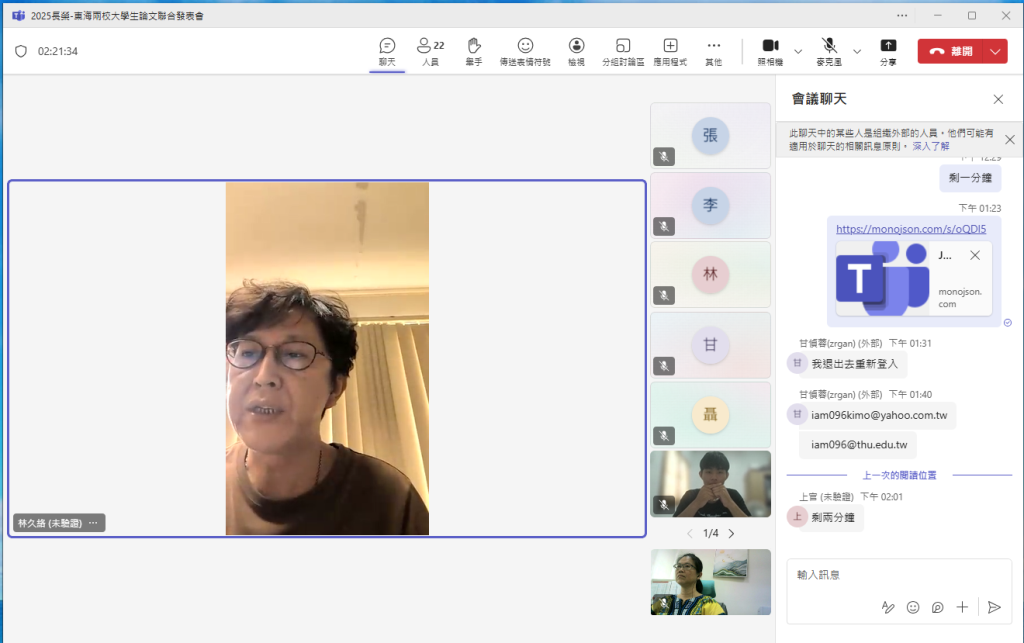Click avatar 甘 beside 我退出去重新登入

(797, 363)
